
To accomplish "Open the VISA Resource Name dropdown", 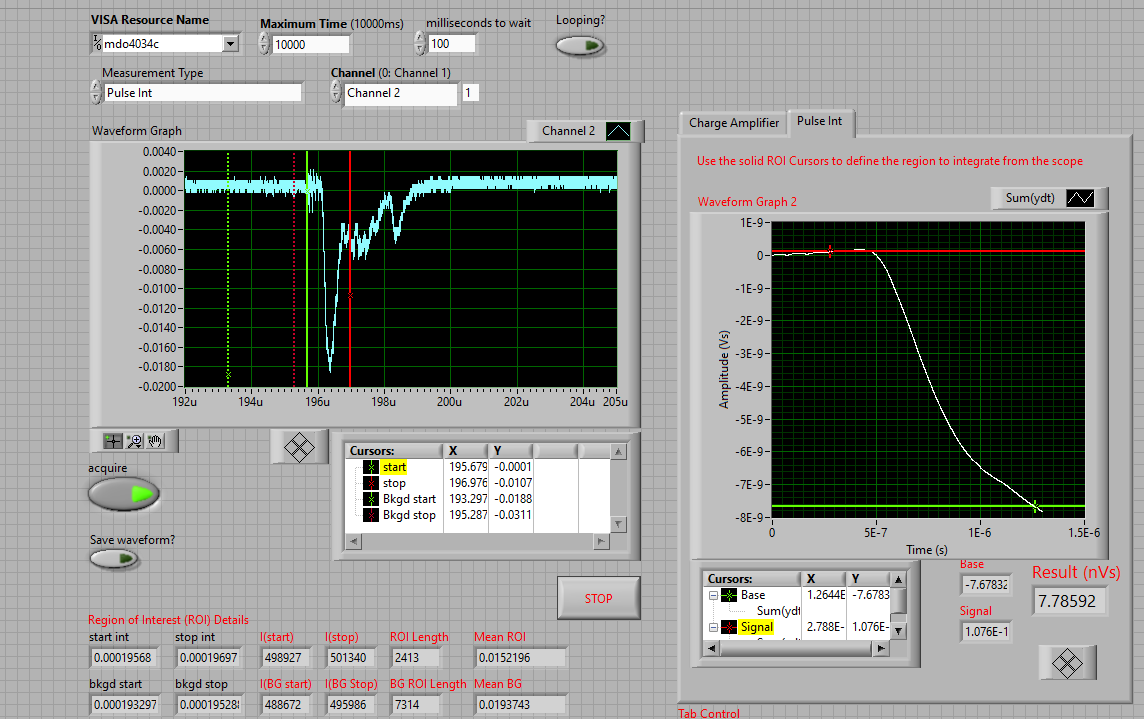I will [230, 43].
